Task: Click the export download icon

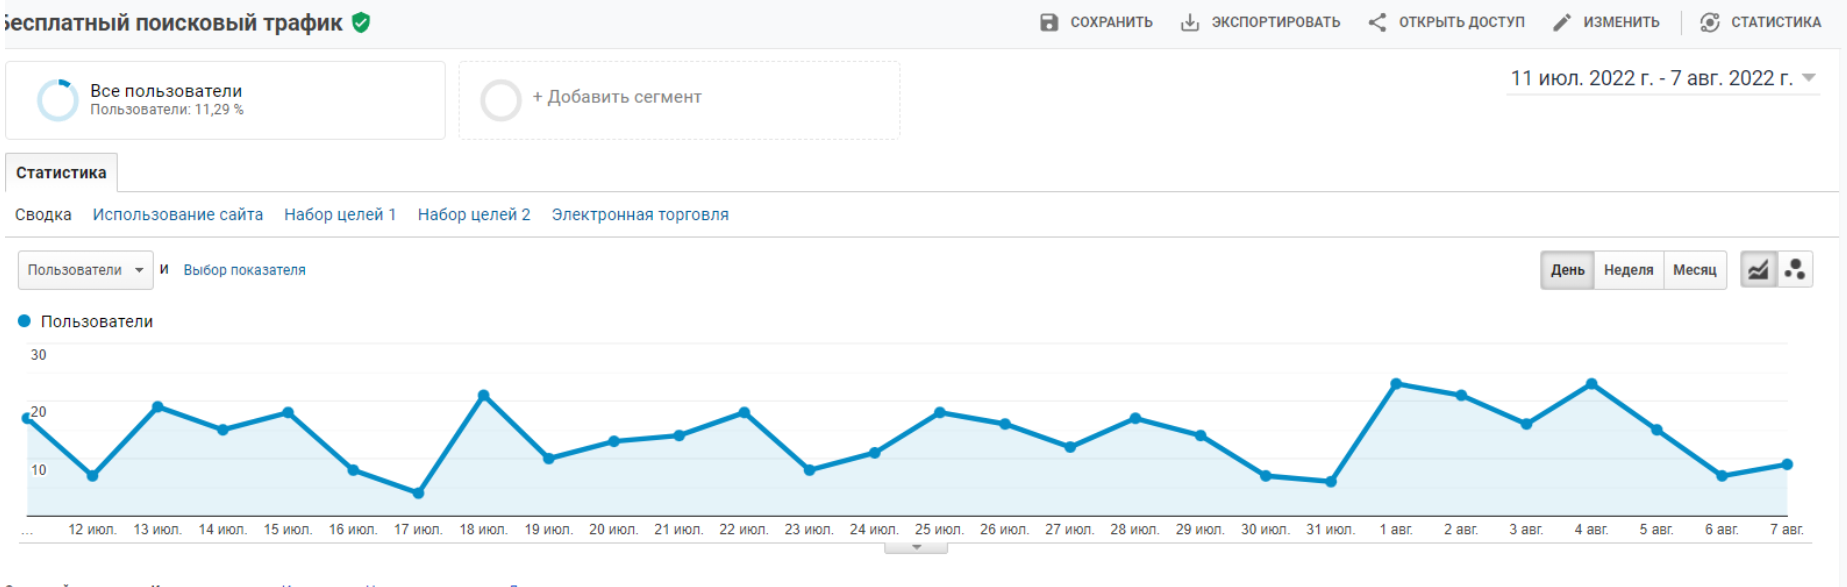Action: tap(1189, 22)
